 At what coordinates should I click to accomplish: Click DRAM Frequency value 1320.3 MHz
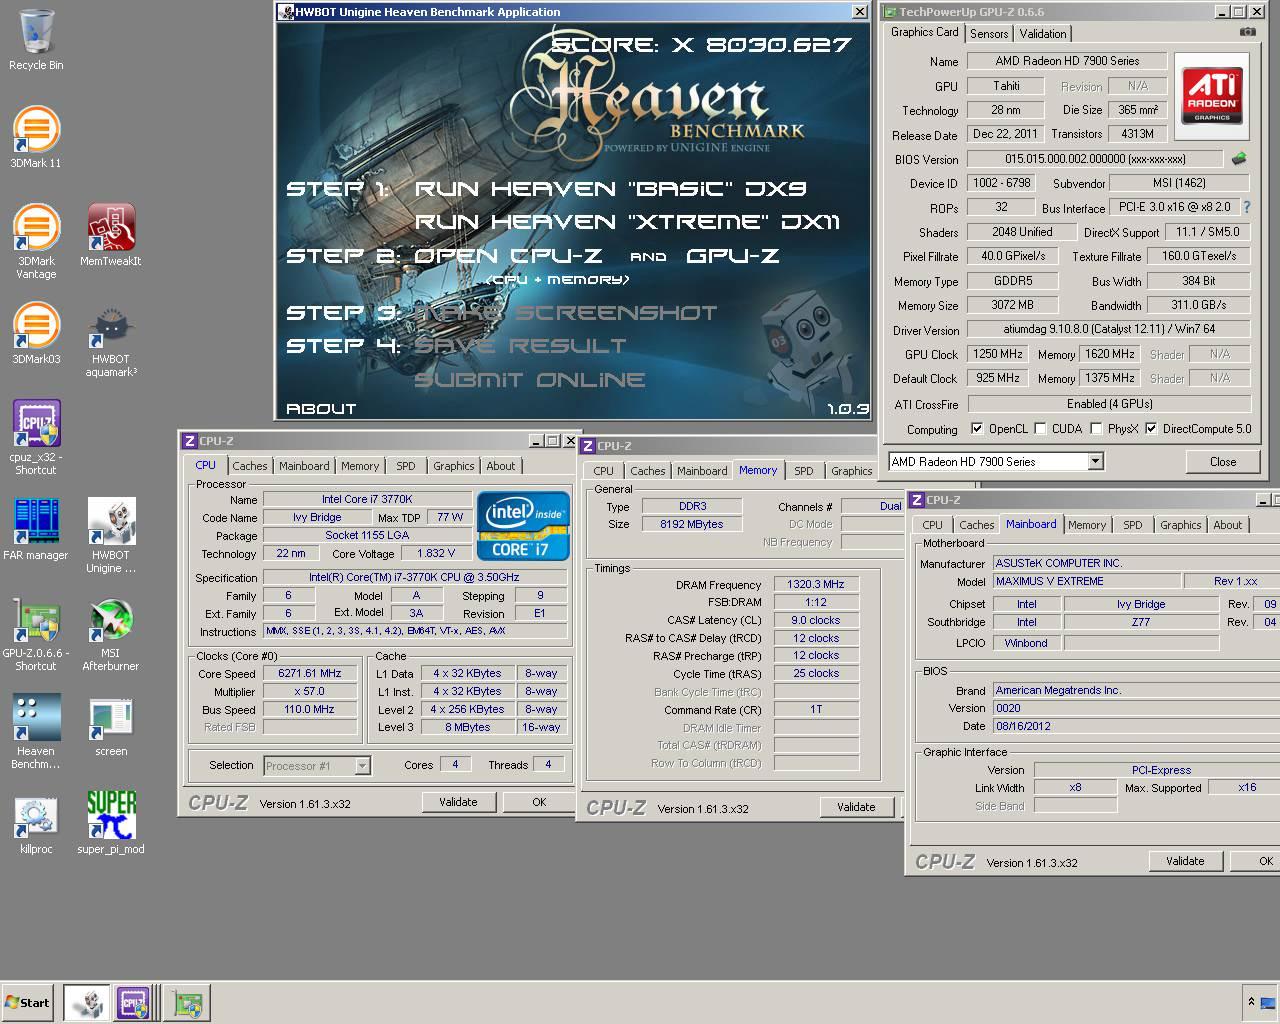click(816, 584)
